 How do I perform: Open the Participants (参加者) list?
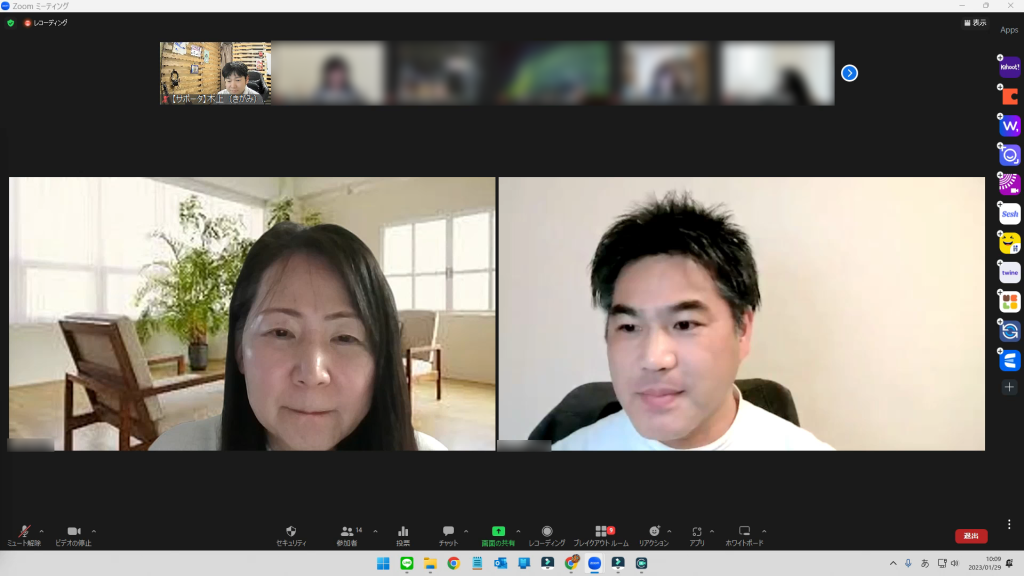tap(347, 535)
